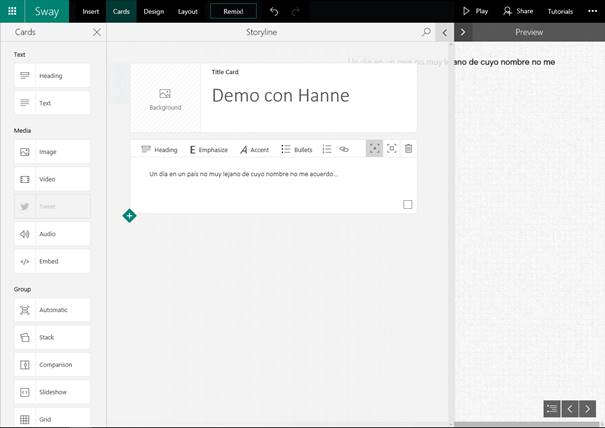The image size is (605, 428).
Task: Click the Demo con Hanne title field
Action: 281,96
